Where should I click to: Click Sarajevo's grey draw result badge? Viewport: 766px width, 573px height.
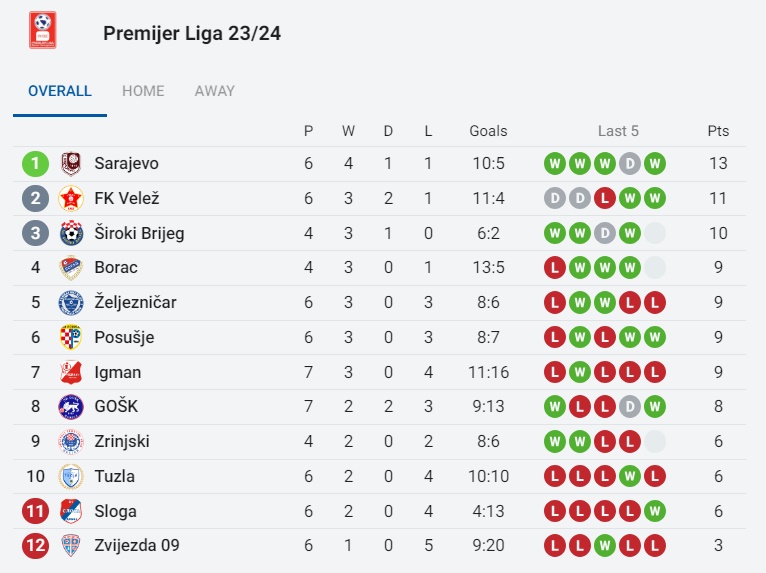pos(630,164)
